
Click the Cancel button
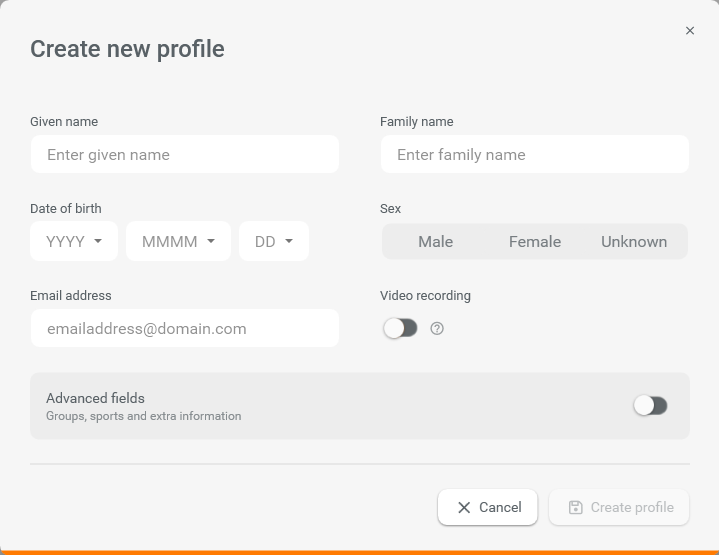coord(487,507)
